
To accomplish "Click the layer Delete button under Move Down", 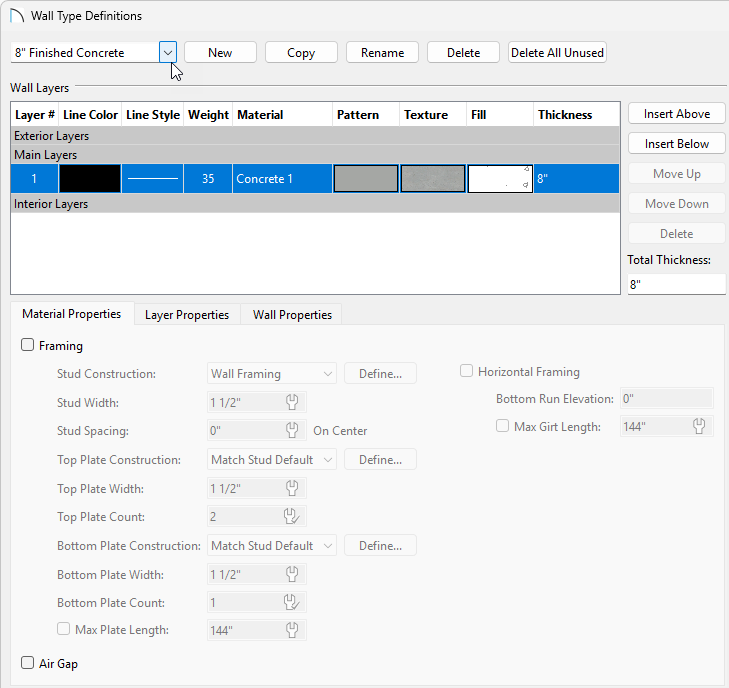I will (x=676, y=233).
